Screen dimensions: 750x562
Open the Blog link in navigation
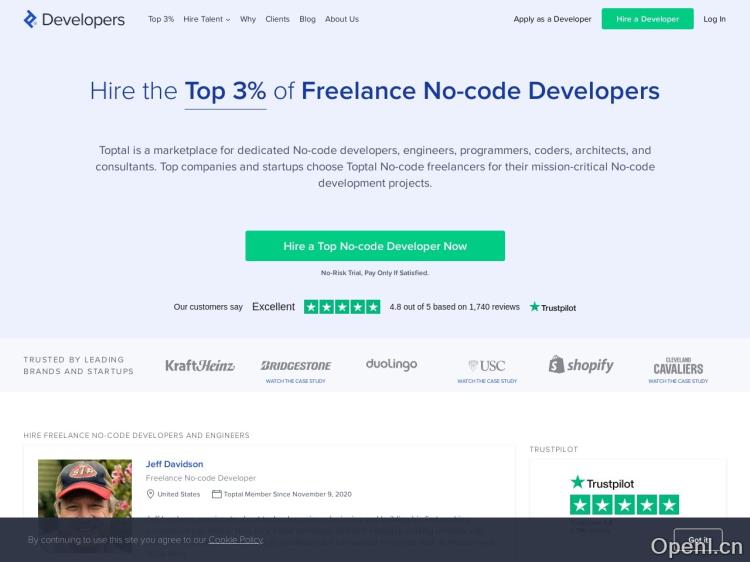click(308, 19)
